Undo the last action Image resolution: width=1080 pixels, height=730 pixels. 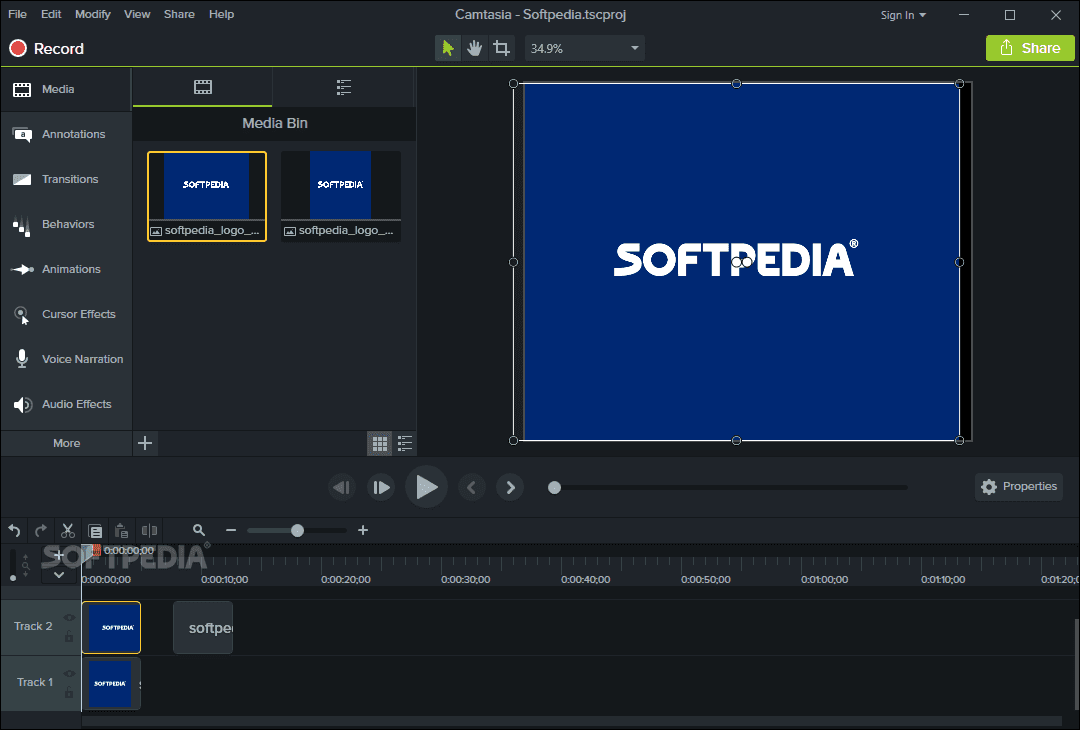point(15,531)
